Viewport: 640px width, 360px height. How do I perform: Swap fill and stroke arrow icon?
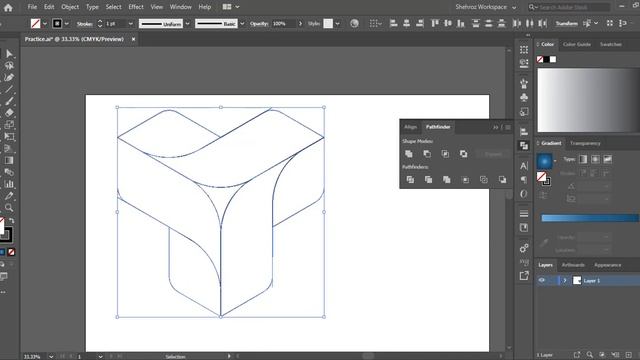pos(12,221)
